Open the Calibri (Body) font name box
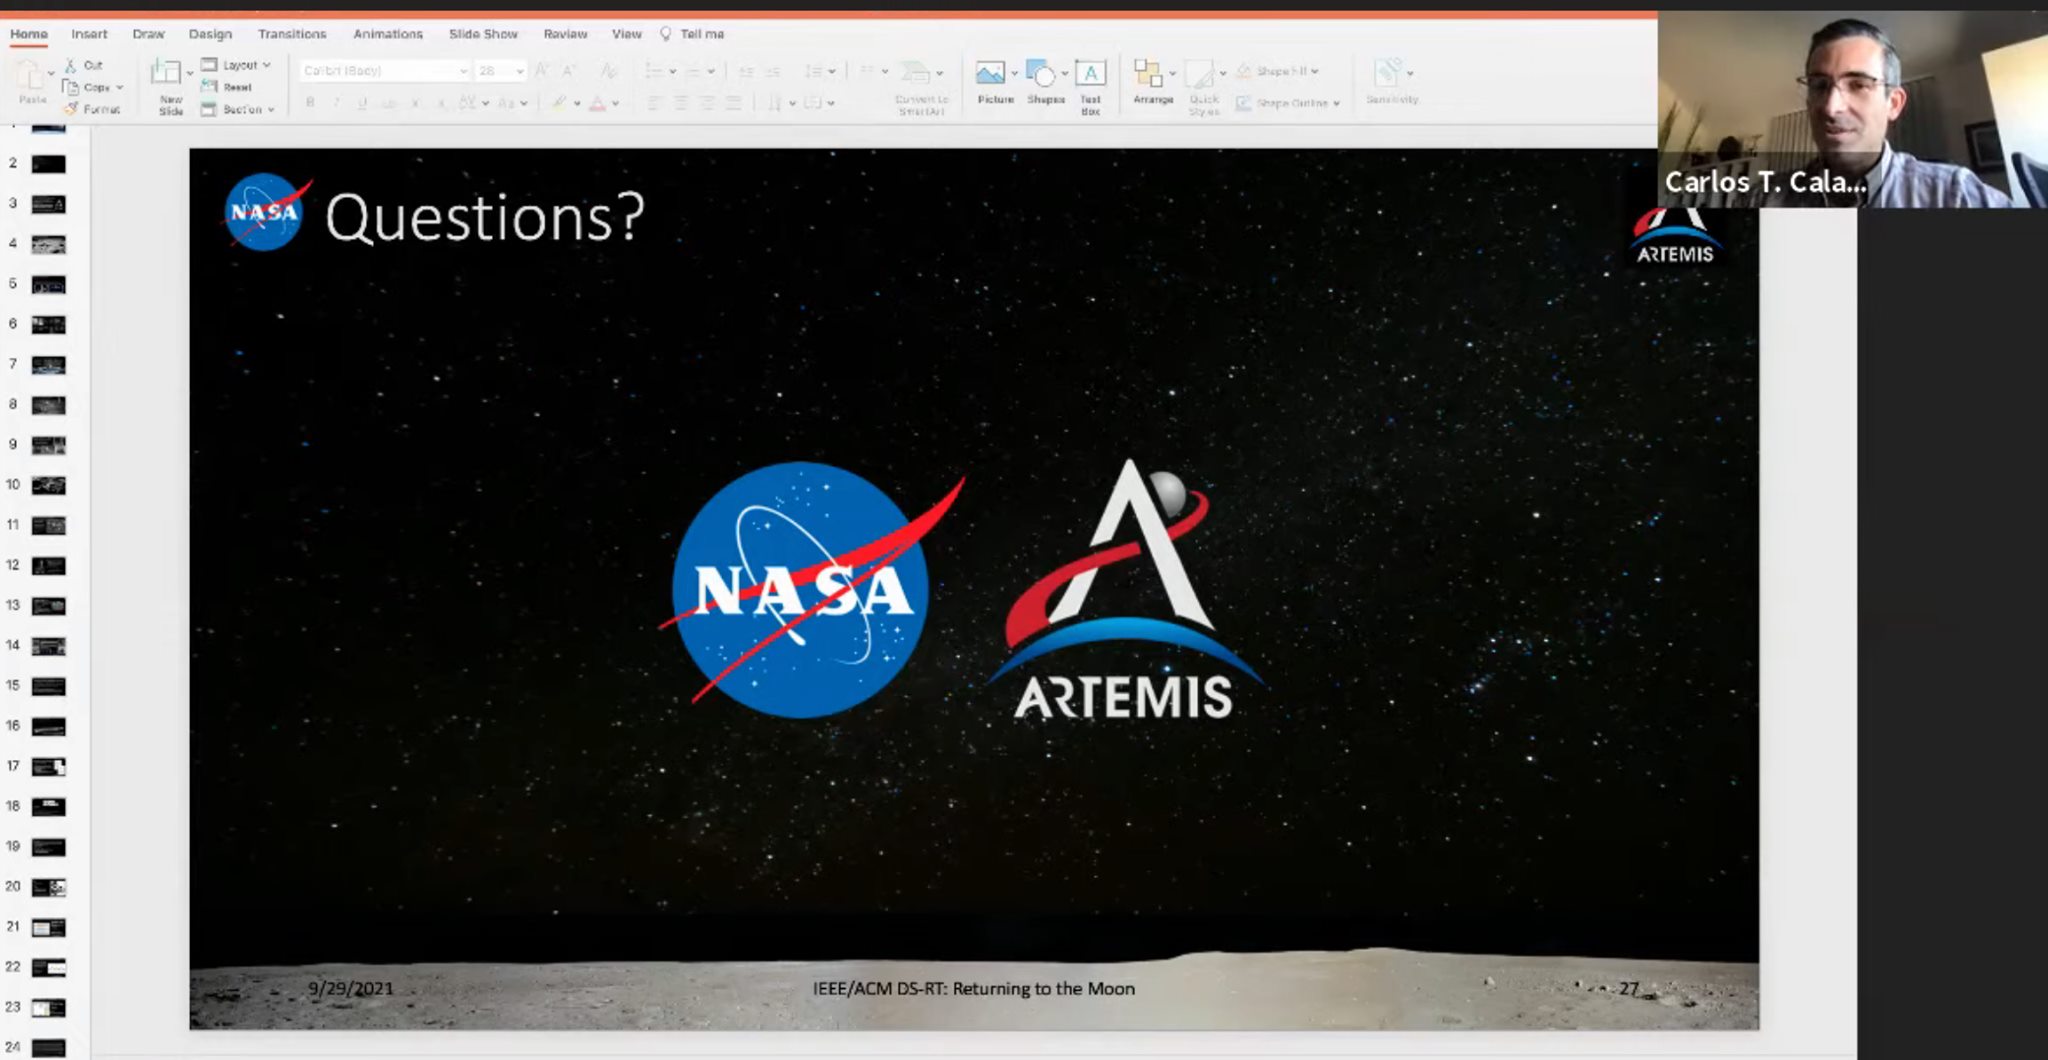 (x=385, y=71)
